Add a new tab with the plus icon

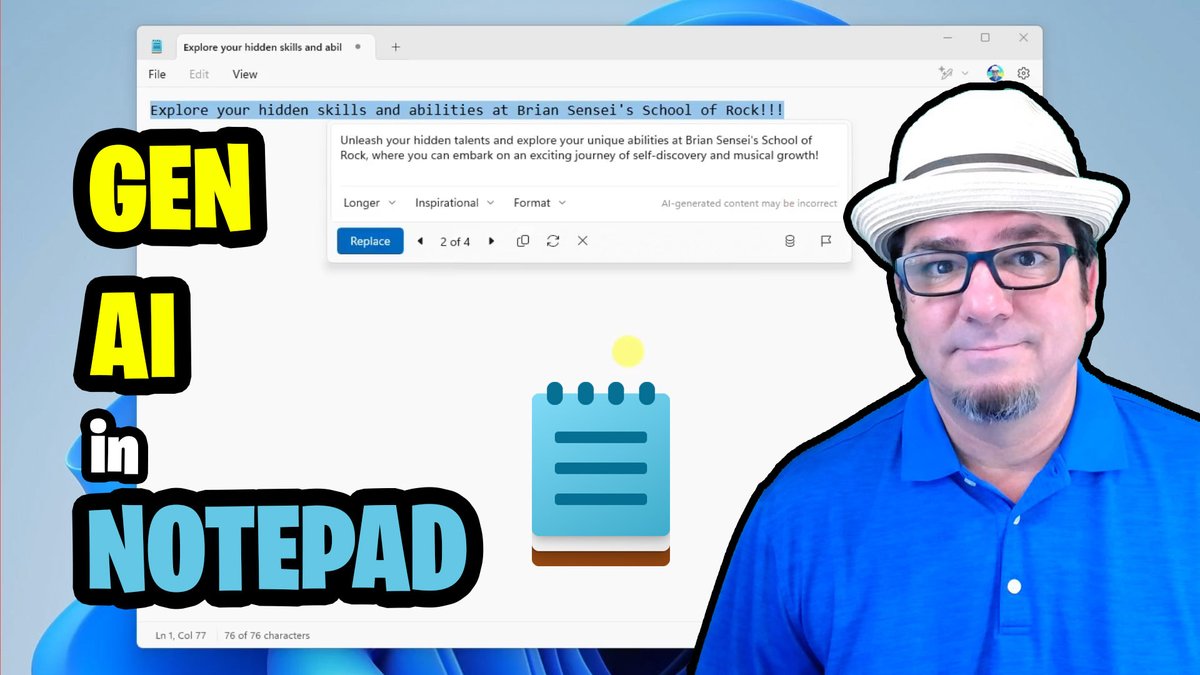pyautogui.click(x=395, y=47)
